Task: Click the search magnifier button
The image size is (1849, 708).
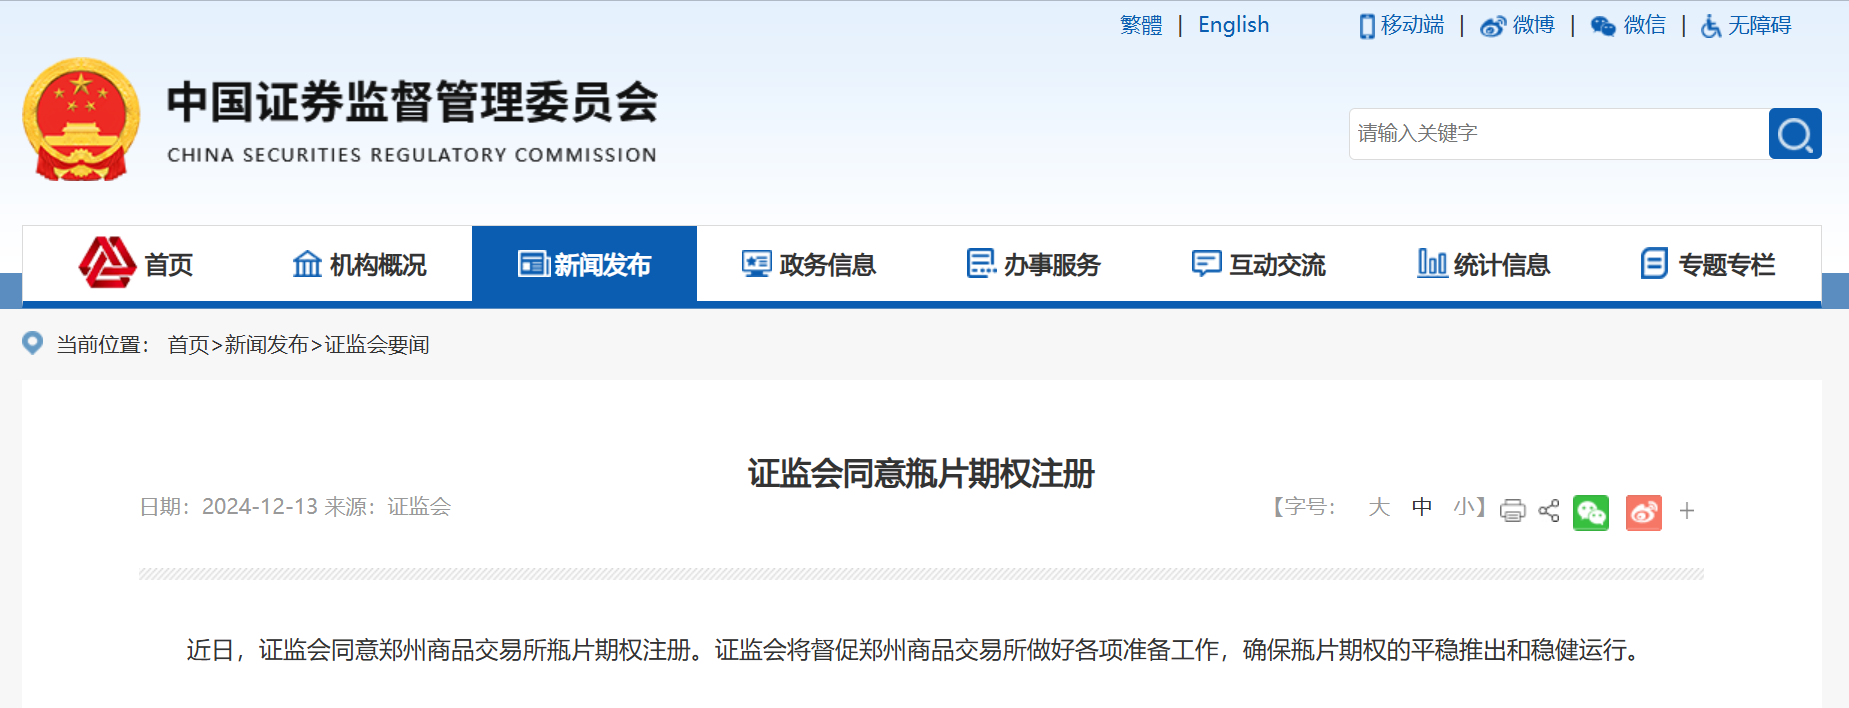Action: click(x=1794, y=134)
